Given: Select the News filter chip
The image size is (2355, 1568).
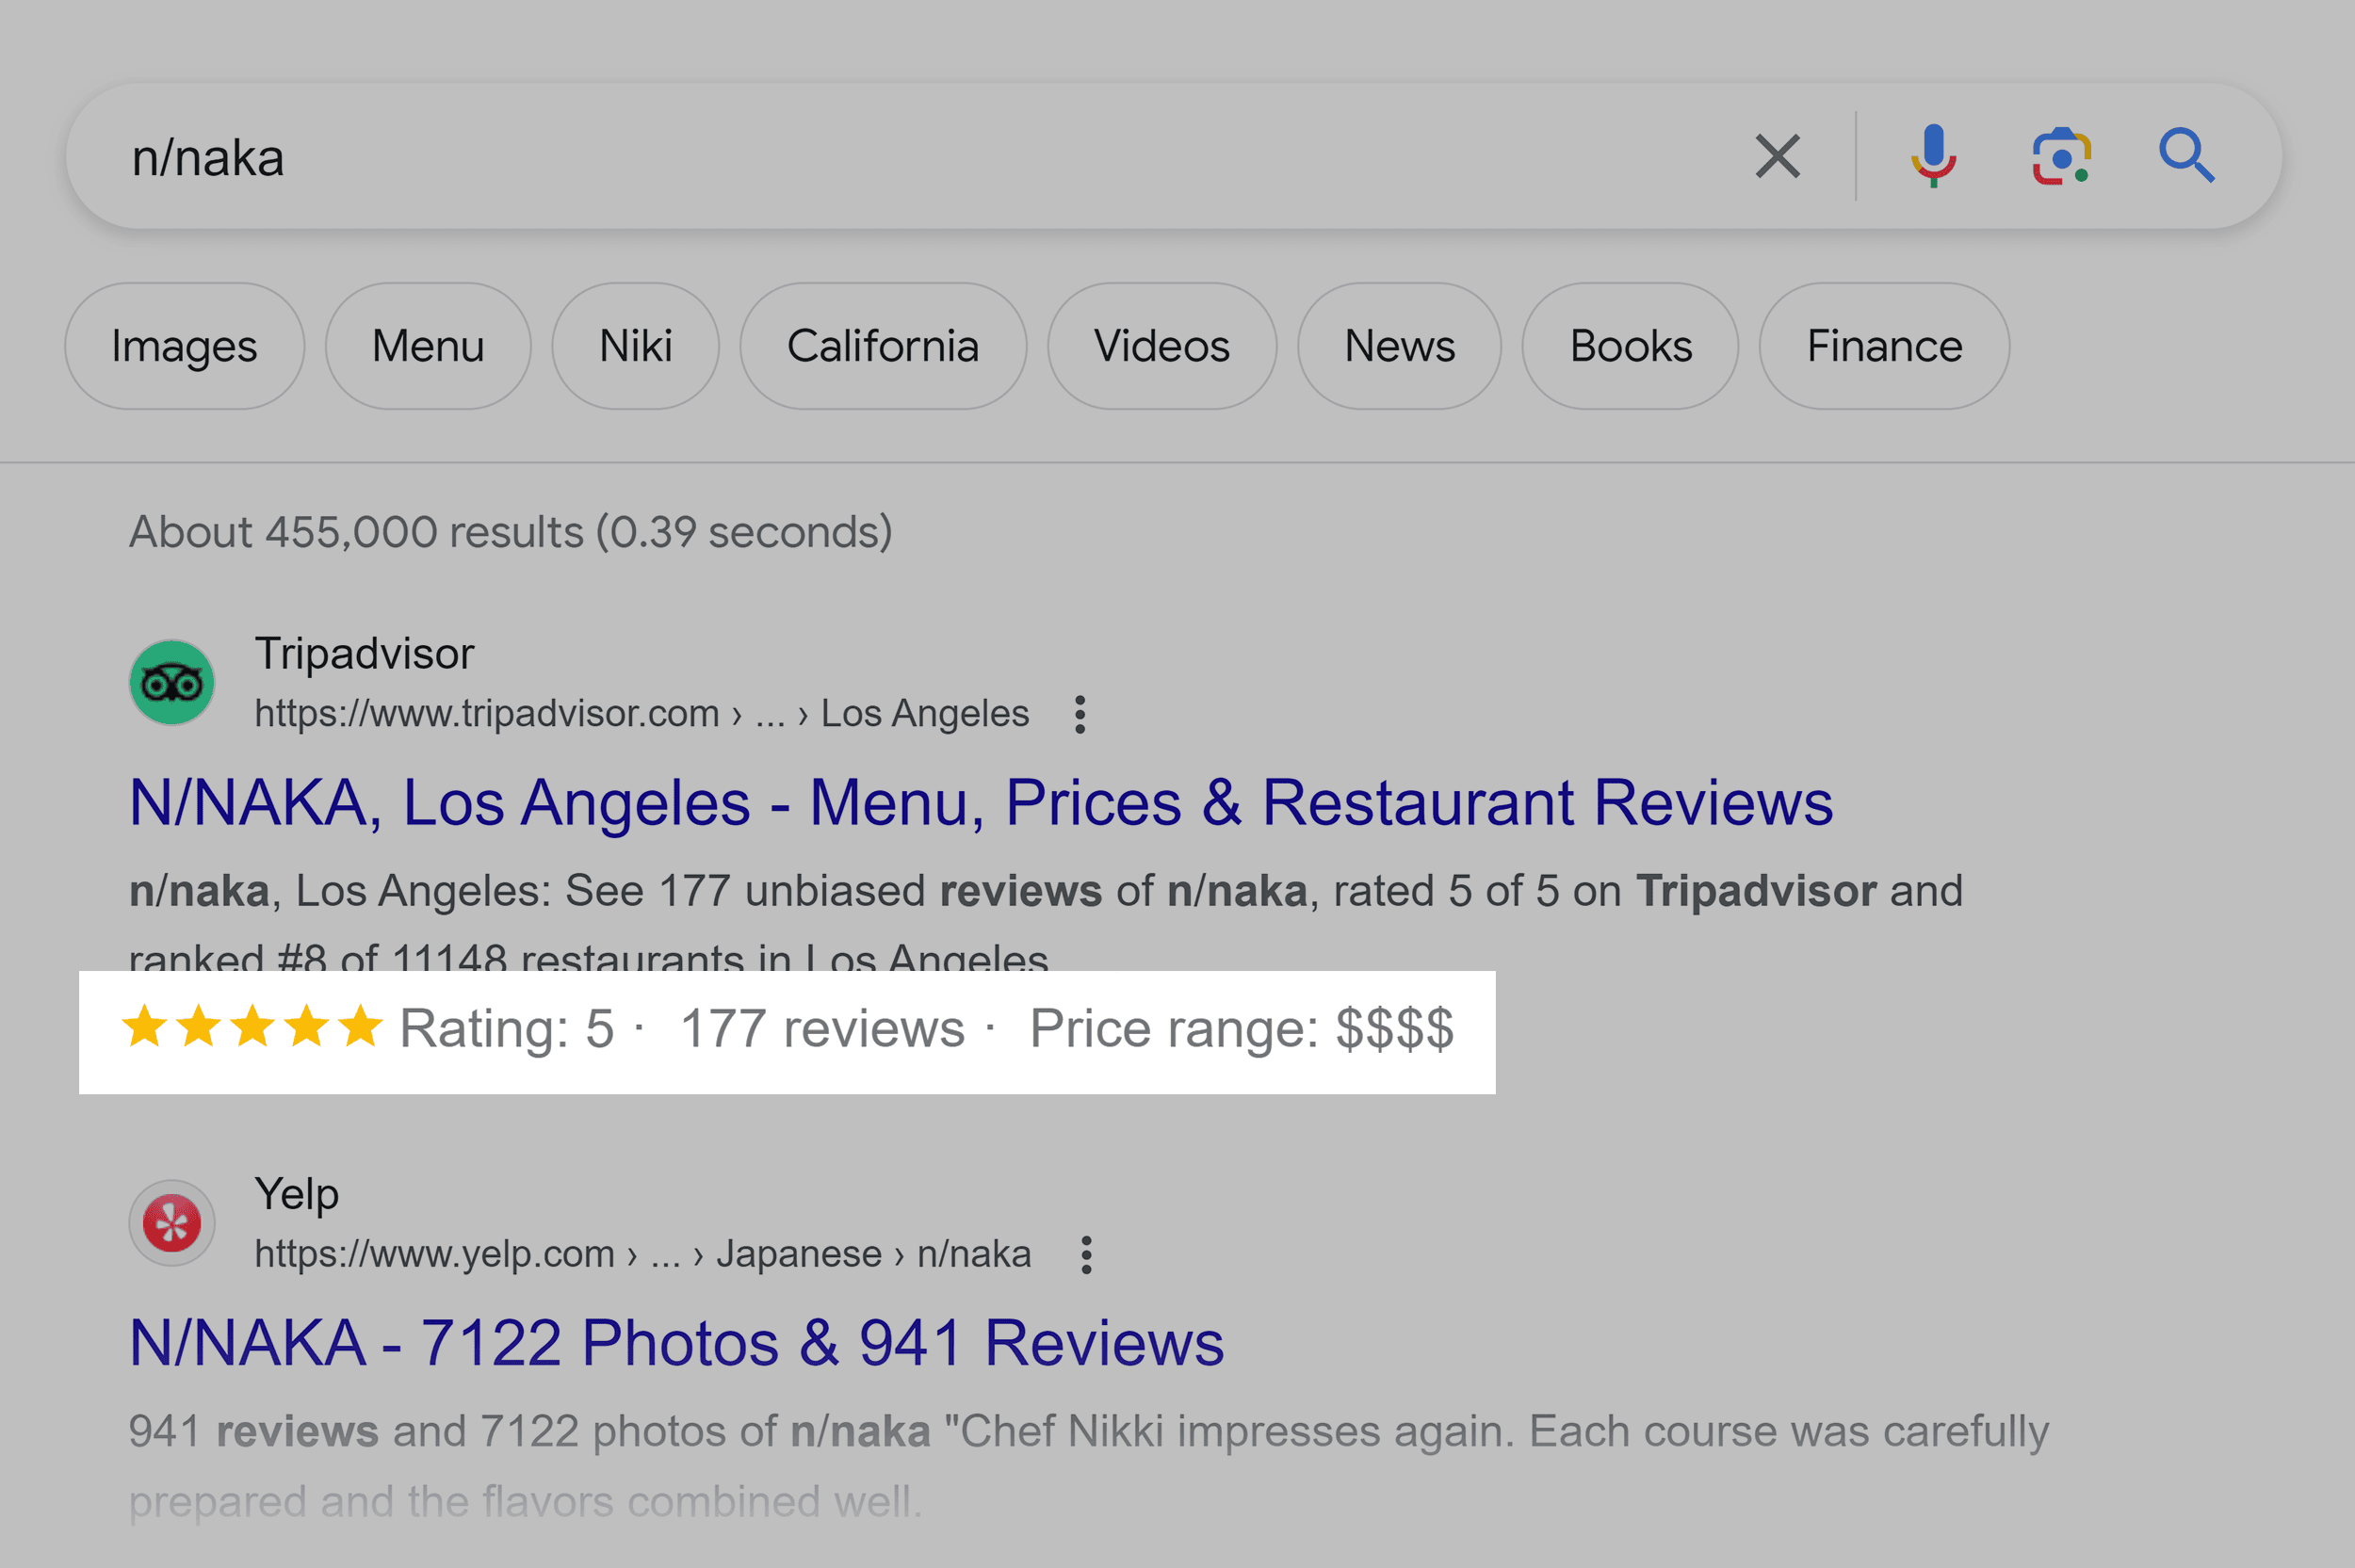Looking at the screenshot, I should coord(1399,346).
